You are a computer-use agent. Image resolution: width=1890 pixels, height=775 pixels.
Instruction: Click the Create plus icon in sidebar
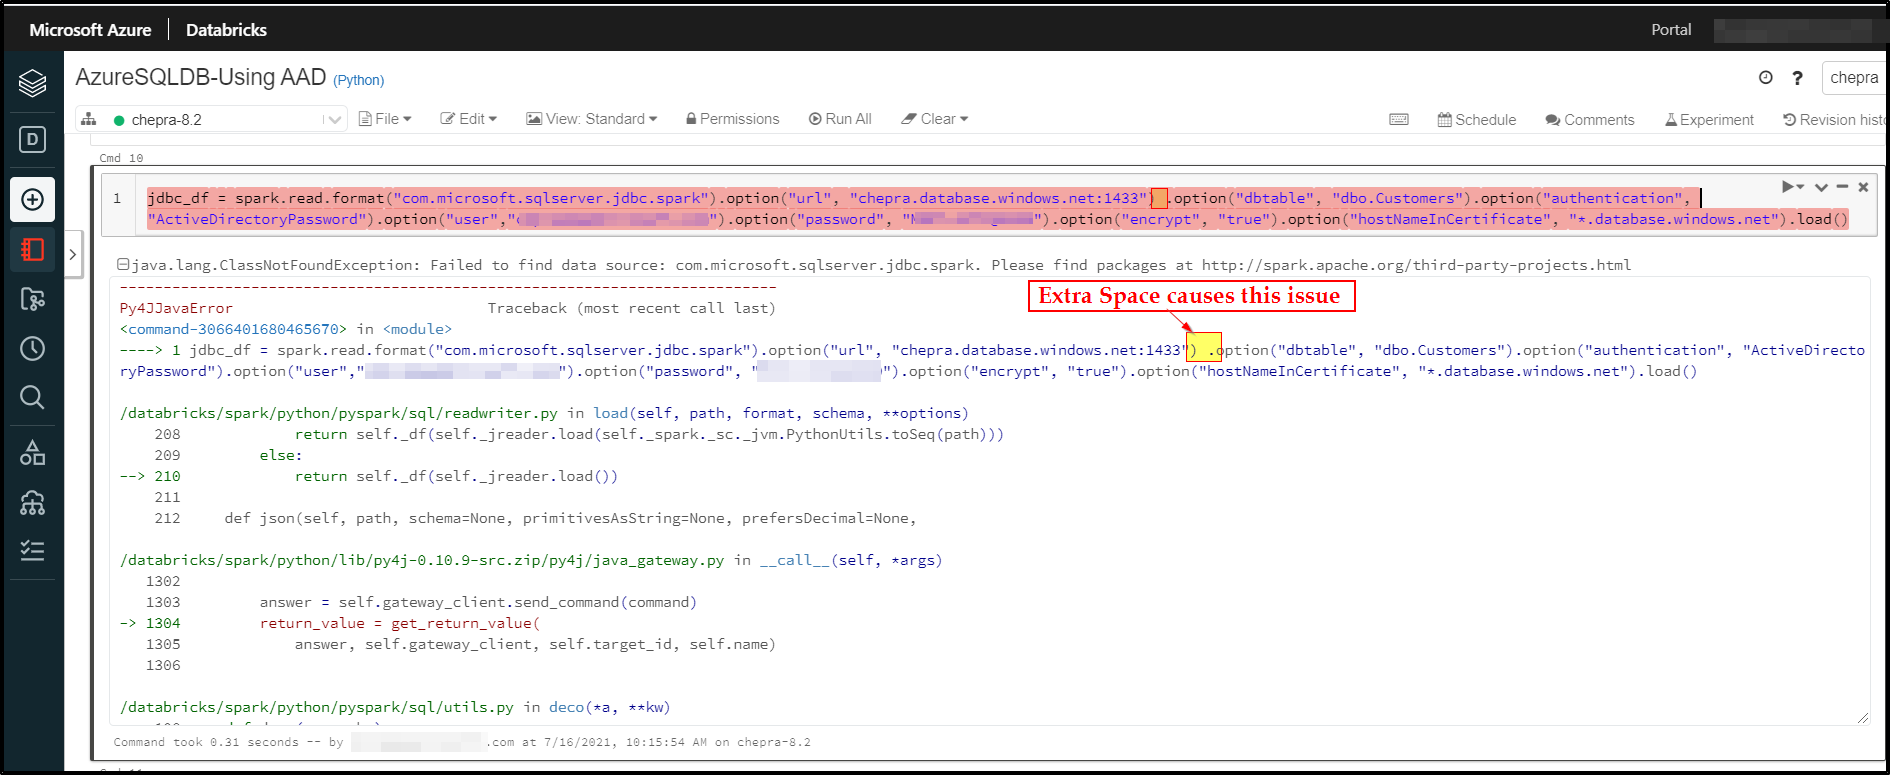point(32,199)
